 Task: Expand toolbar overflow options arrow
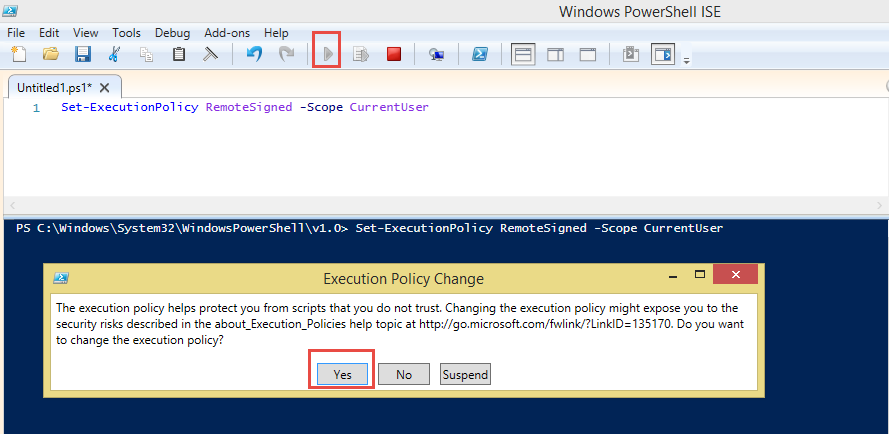click(686, 60)
